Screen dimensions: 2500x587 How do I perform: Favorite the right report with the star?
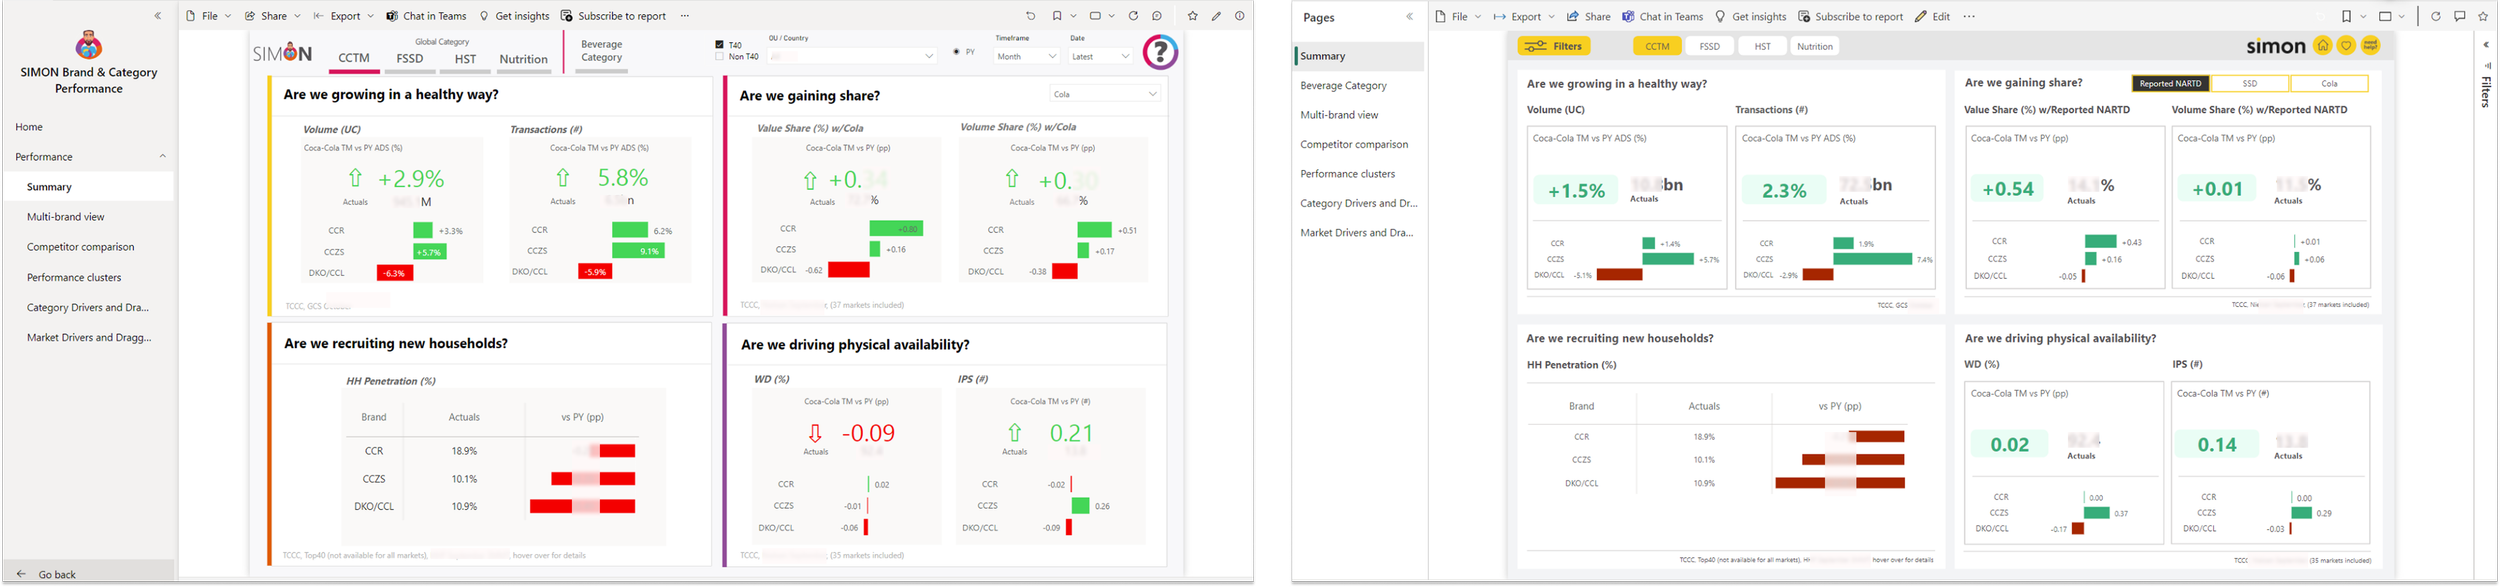point(2483,17)
